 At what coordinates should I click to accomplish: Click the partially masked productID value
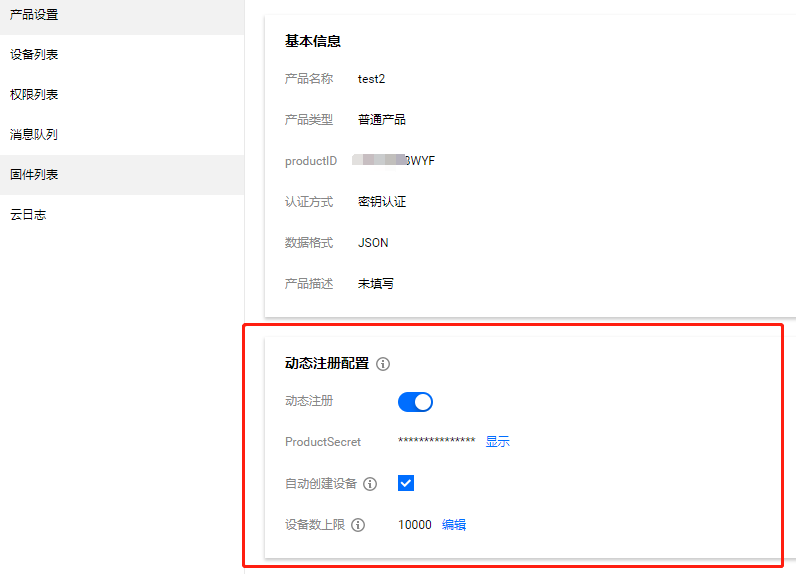coord(396,161)
